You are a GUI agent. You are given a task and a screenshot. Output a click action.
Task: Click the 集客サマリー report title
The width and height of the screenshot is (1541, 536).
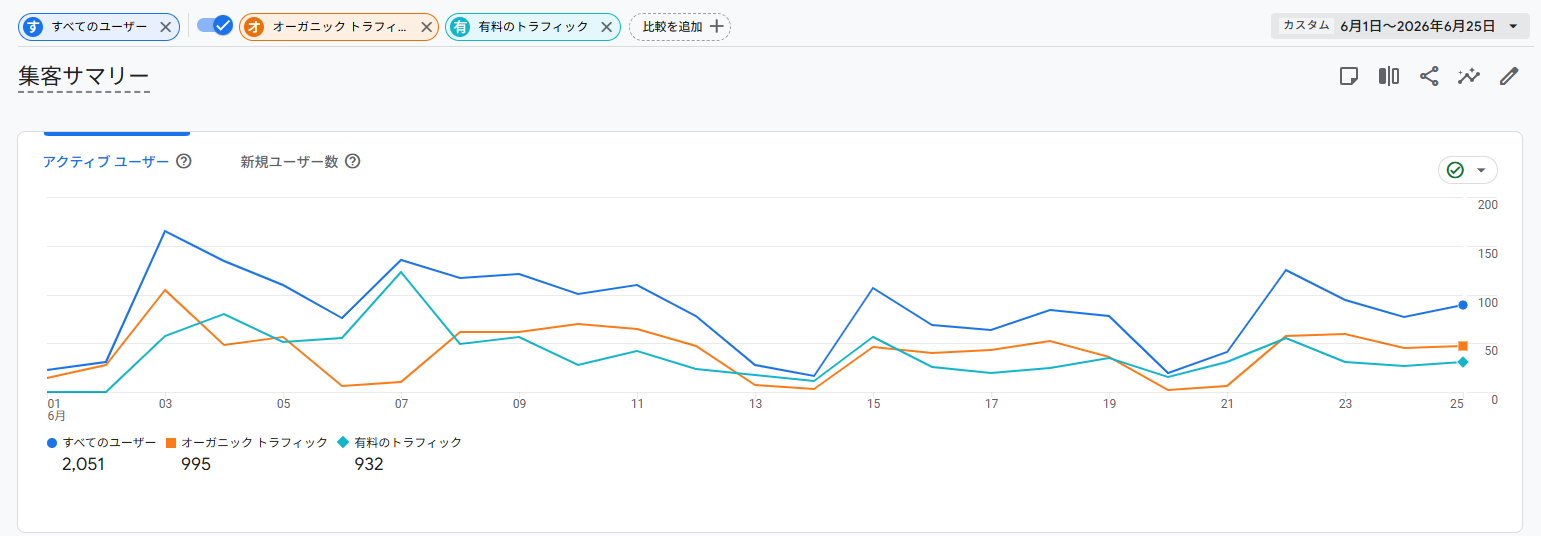[83, 76]
